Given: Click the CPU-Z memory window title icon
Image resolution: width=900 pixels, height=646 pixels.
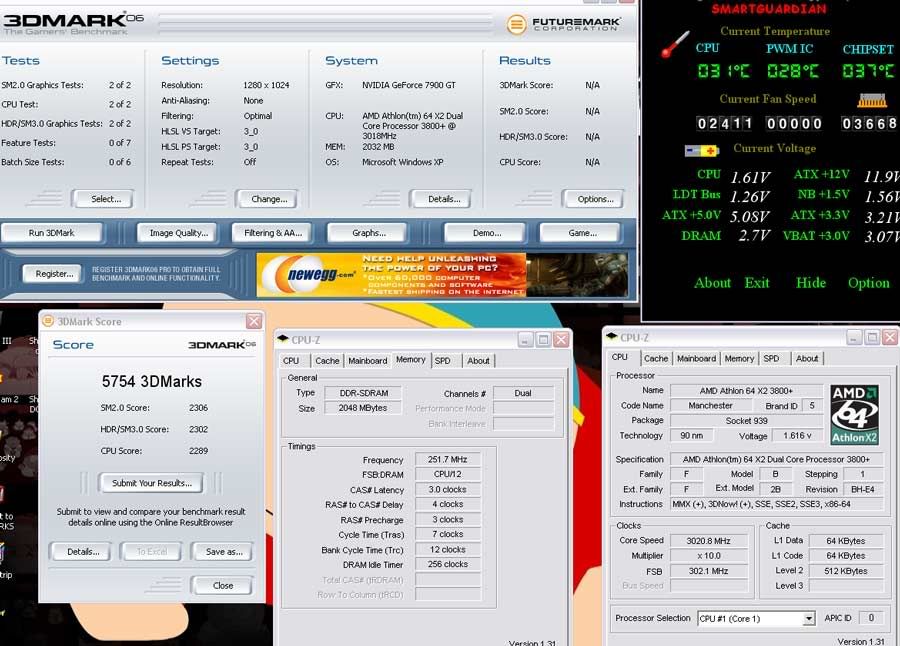Looking at the screenshot, I should [x=283, y=339].
